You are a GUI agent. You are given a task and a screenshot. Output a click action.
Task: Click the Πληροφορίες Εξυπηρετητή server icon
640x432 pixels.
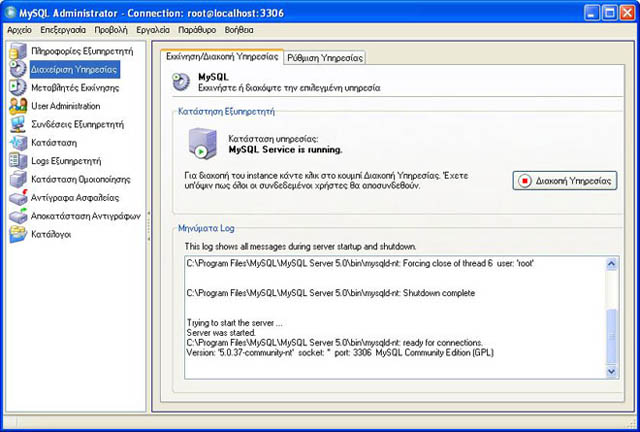18,51
